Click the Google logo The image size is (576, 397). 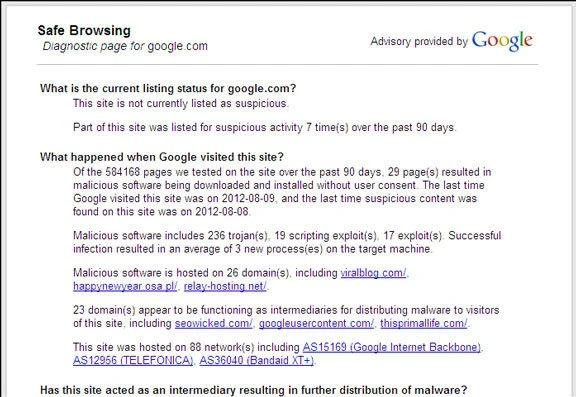pyautogui.click(x=502, y=41)
